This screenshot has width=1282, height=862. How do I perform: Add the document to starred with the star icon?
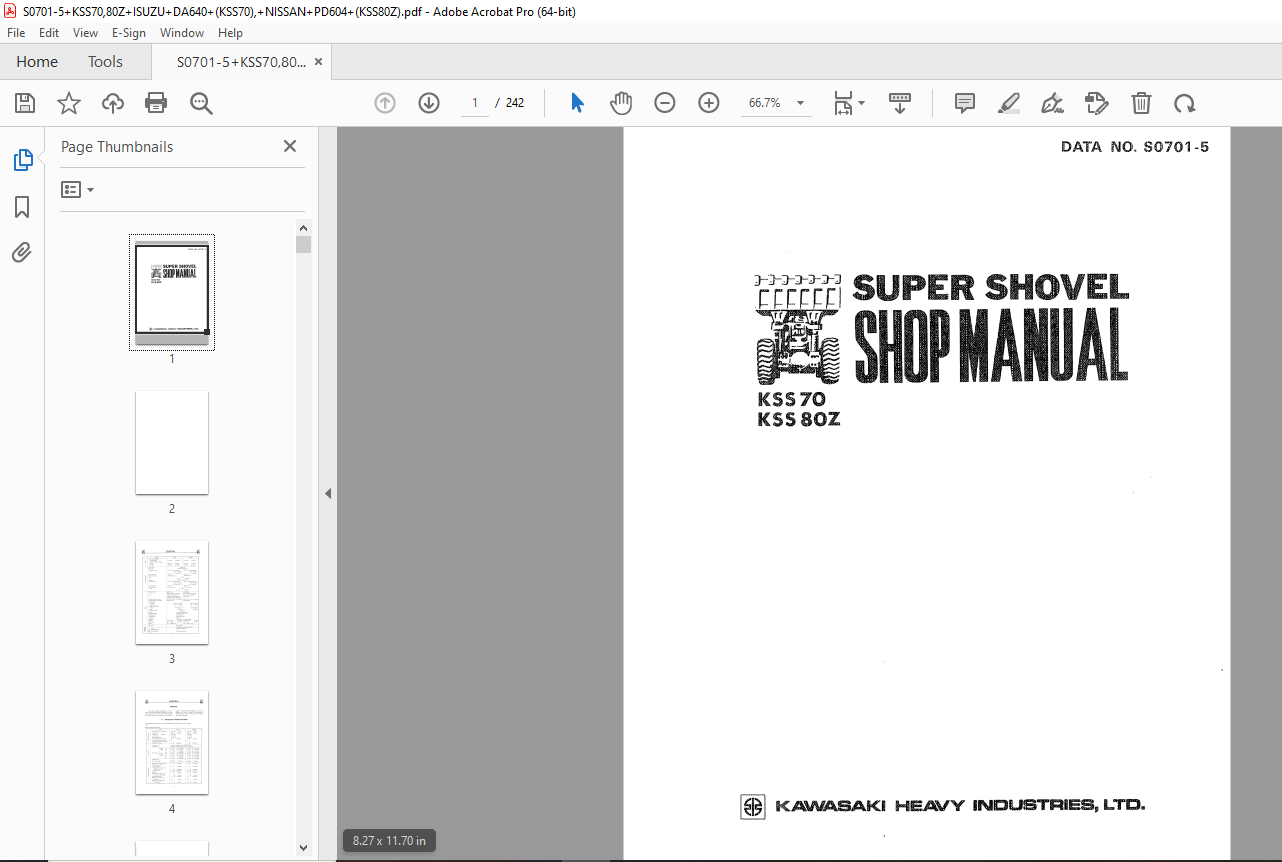69,103
